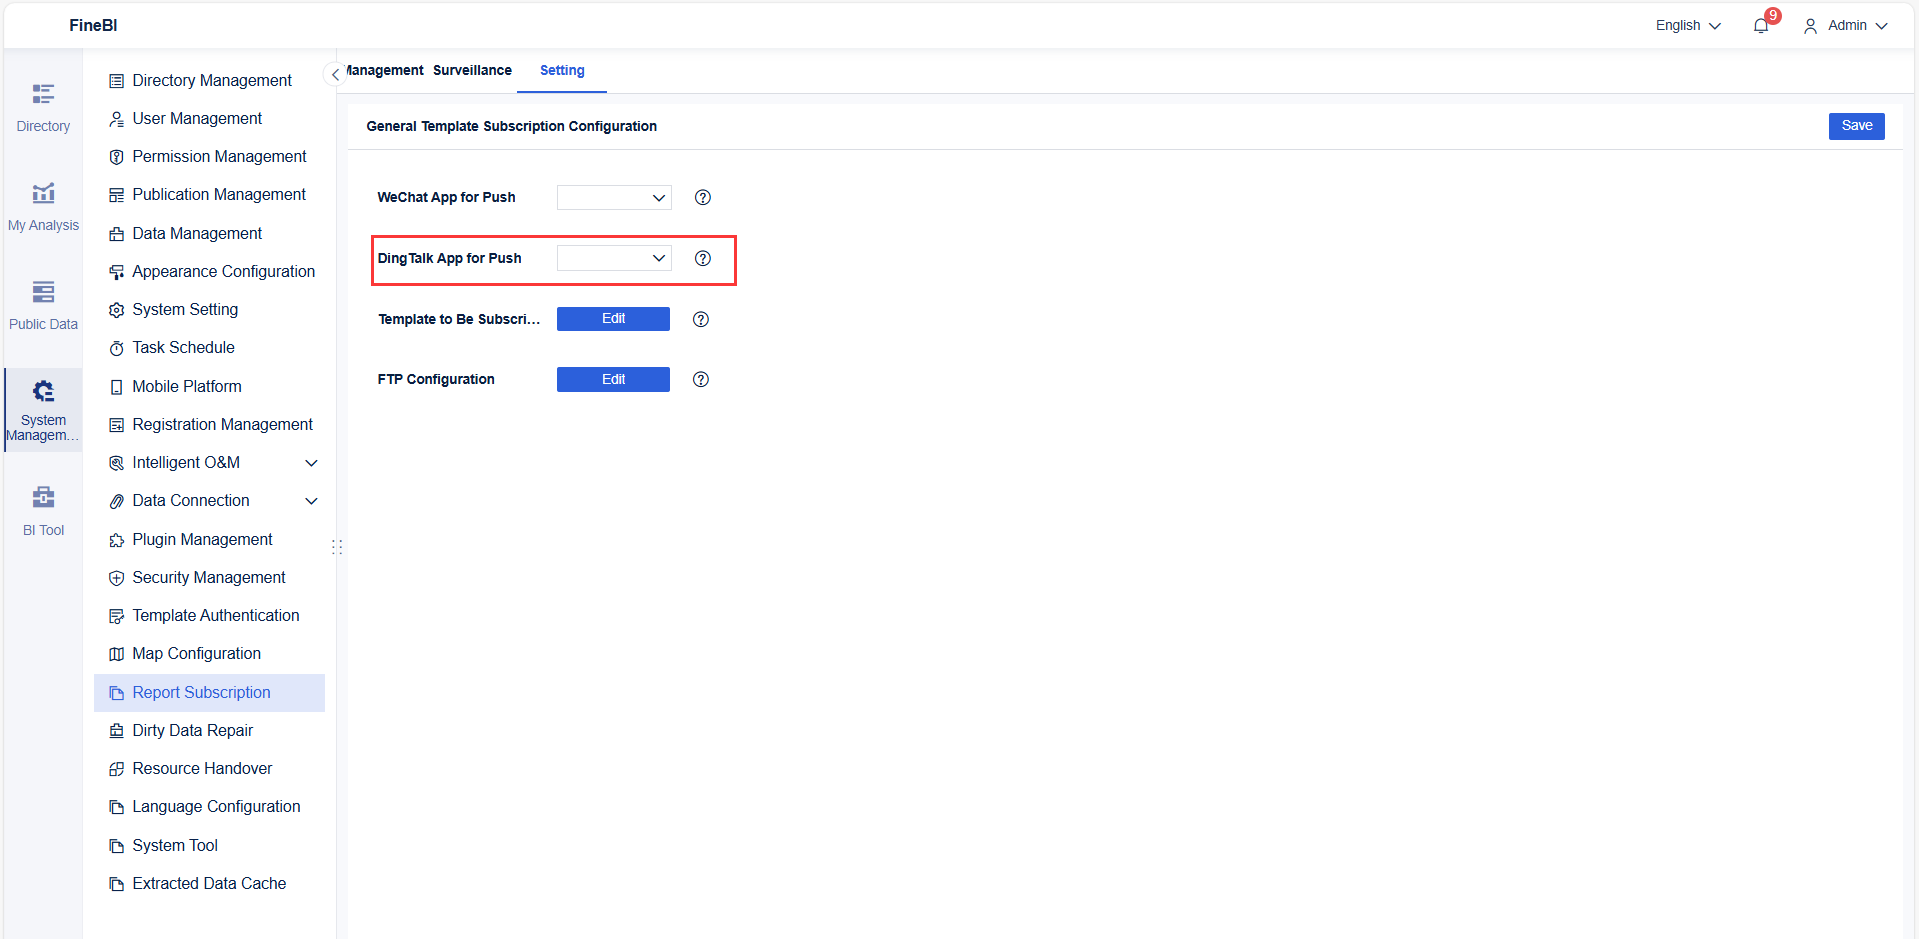Open Public Data from the left sidebar
This screenshot has height=939, width=1919.
tap(42, 303)
